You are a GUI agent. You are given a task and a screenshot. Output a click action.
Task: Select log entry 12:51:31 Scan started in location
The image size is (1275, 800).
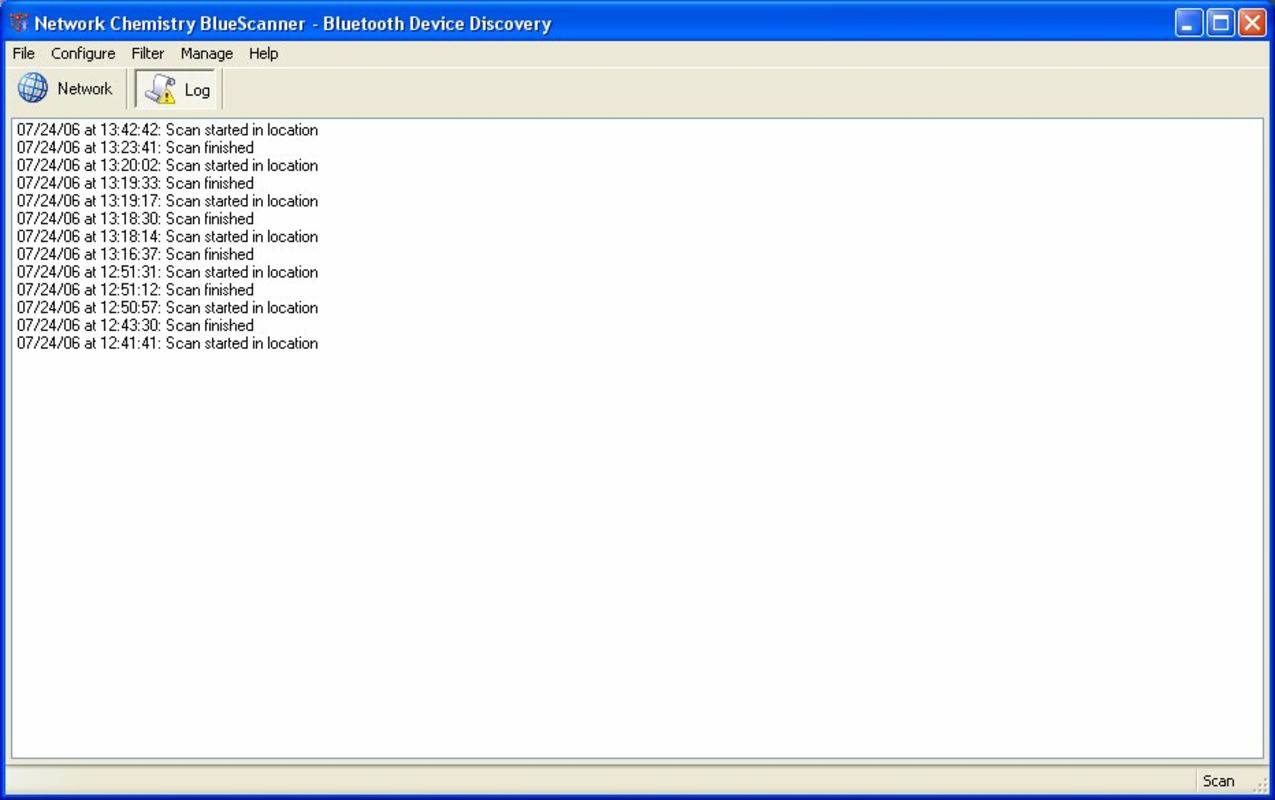coord(167,272)
